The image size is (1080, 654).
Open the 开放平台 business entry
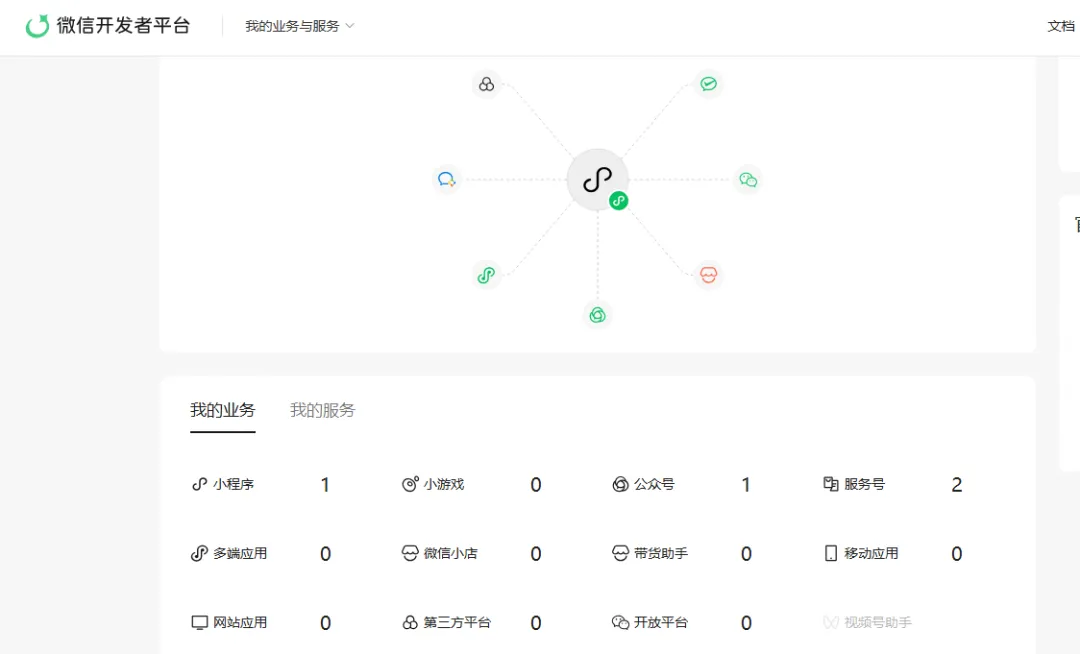[661, 622]
